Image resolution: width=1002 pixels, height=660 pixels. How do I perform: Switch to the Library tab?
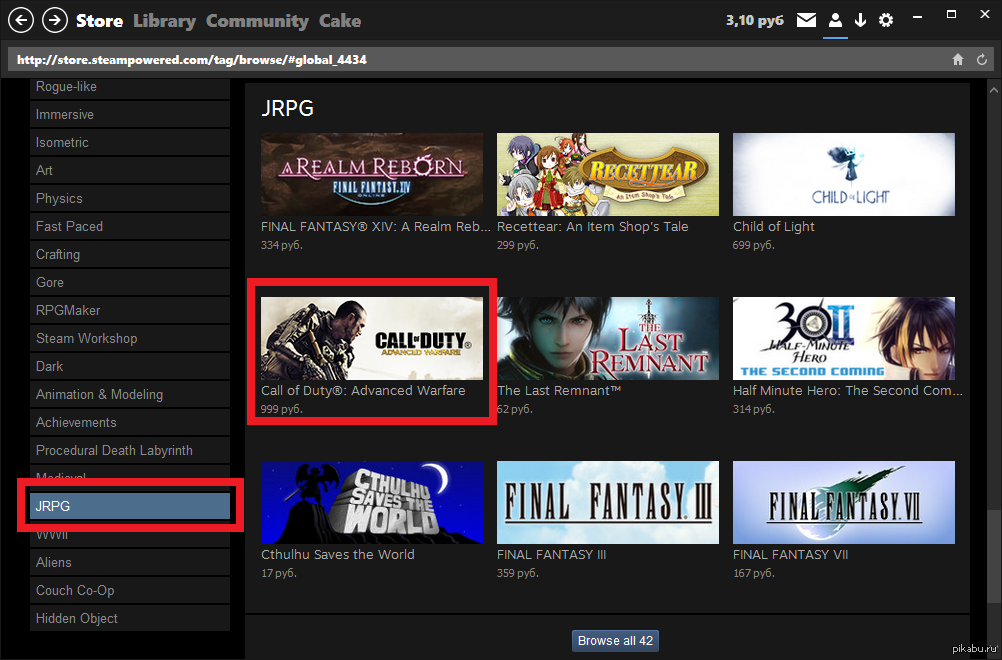(x=164, y=20)
